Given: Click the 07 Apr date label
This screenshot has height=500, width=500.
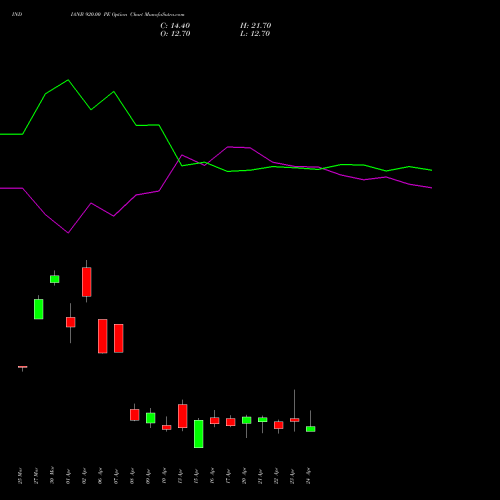Looking at the screenshot, I should [x=116, y=476].
